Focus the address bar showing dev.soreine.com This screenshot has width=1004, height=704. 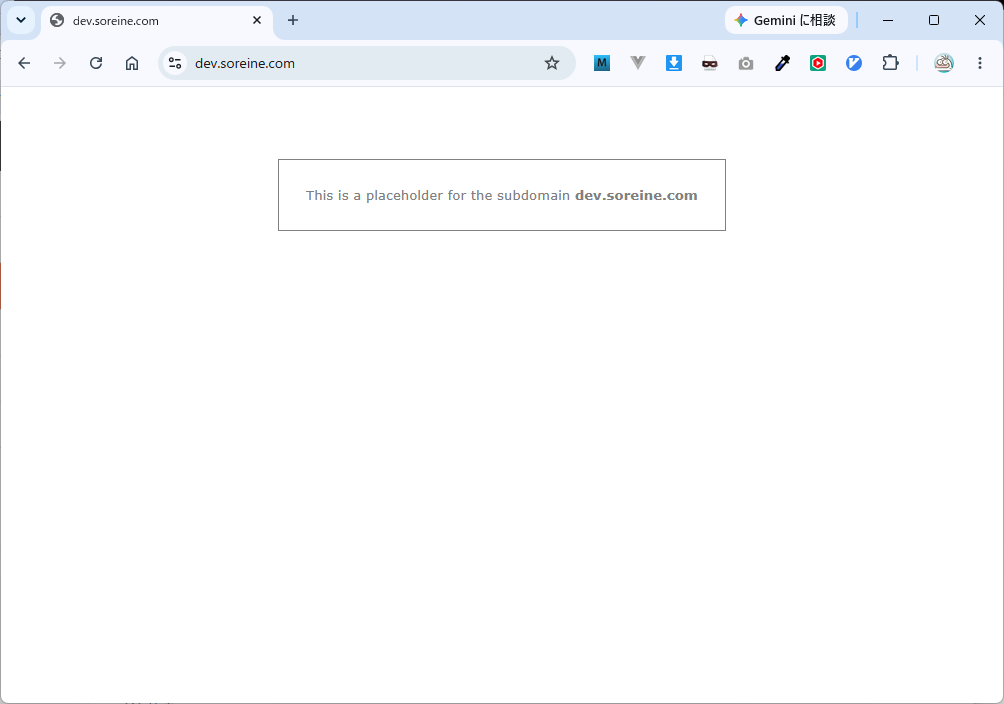pyautogui.click(x=367, y=63)
